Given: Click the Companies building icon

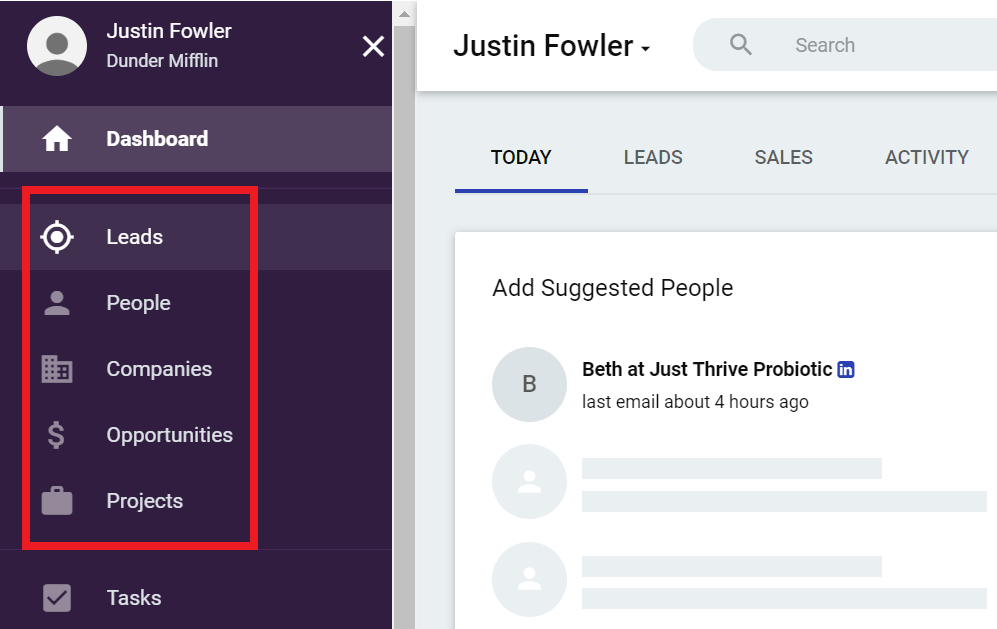Looking at the screenshot, I should tap(57, 369).
